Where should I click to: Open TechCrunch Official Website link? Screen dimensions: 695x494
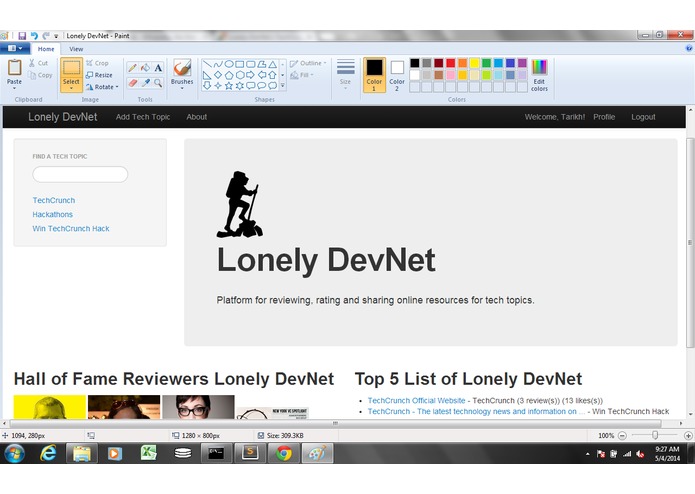(416, 401)
